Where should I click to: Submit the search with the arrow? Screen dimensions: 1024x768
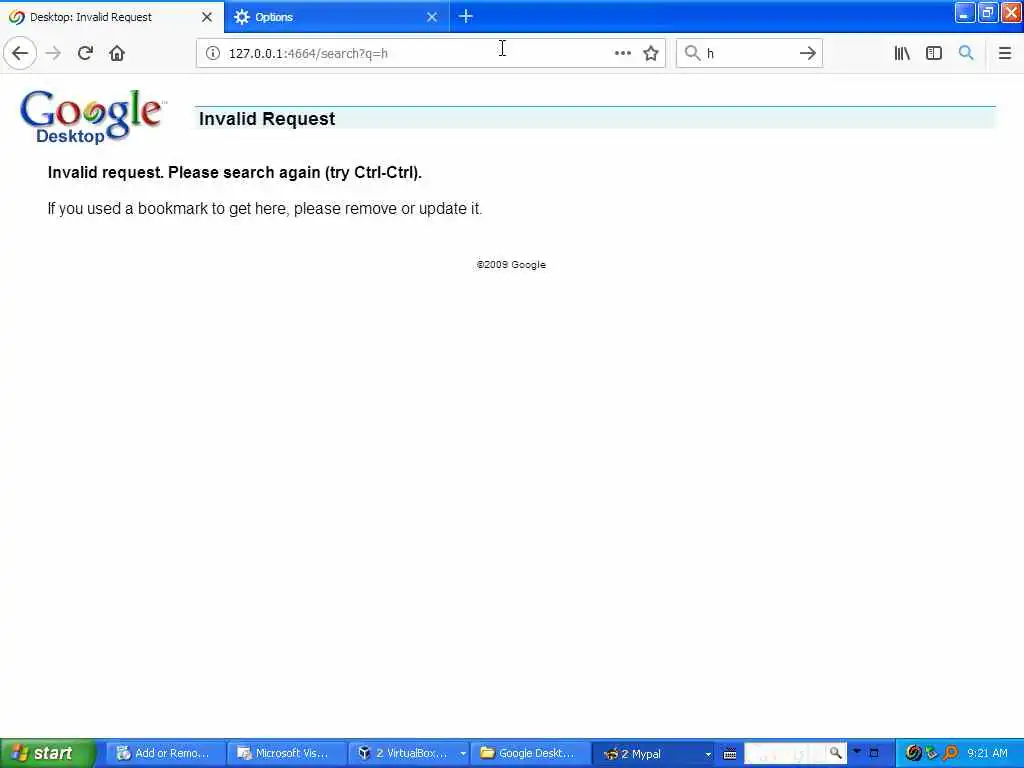pos(807,53)
